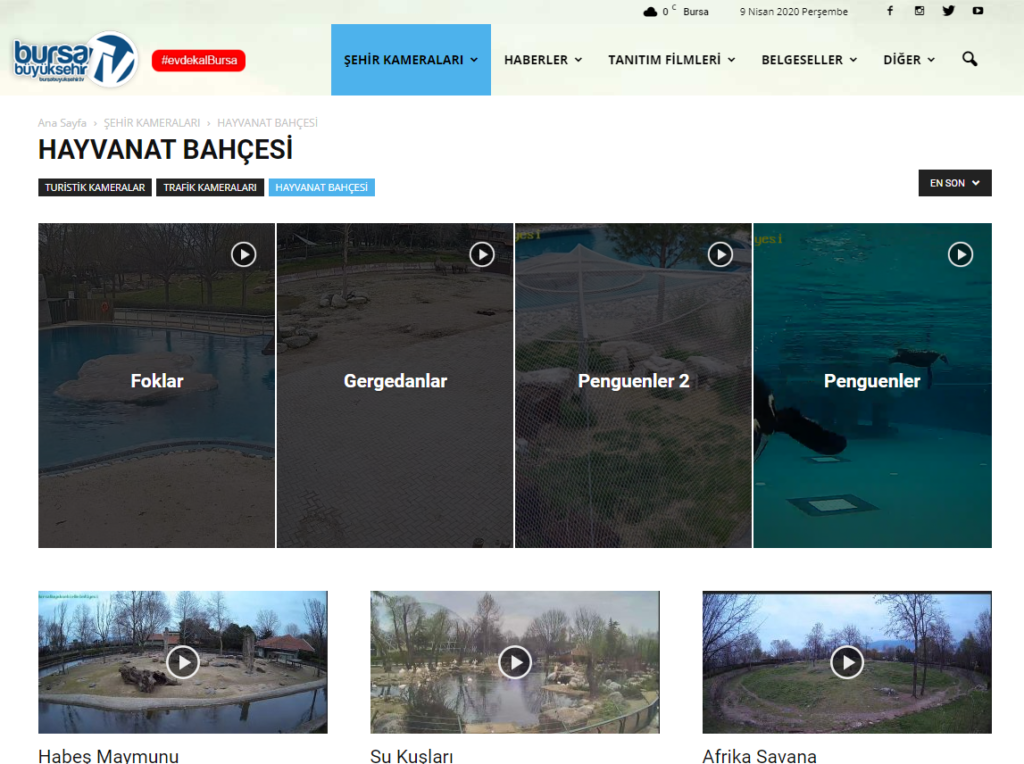1024x764 pixels.
Task: Click the #evdekalBursa red button
Action: pos(199,60)
